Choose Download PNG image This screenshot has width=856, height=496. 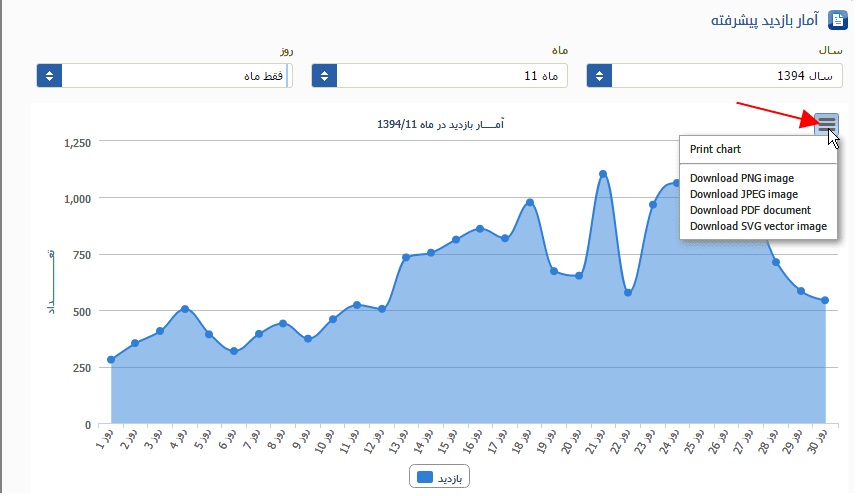(741, 178)
